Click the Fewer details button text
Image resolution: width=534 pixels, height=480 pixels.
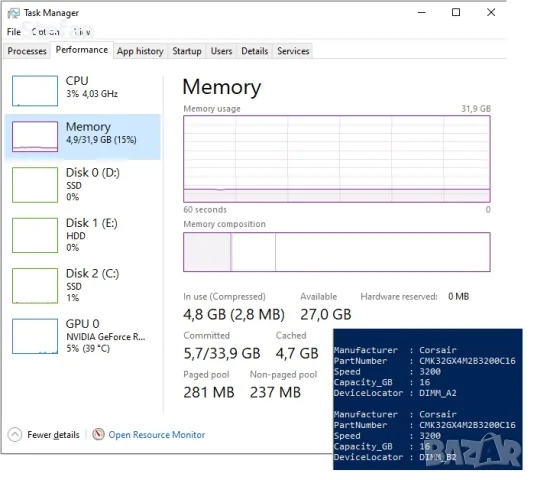[53, 435]
